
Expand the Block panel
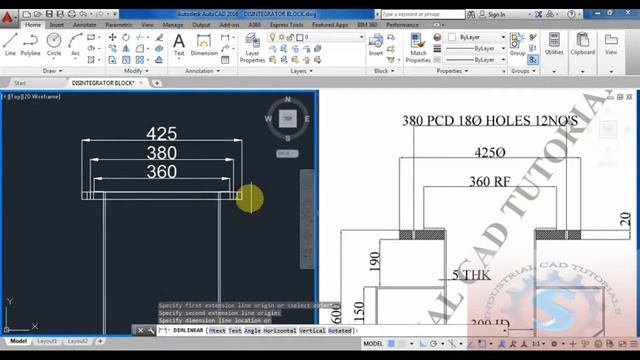pos(384,71)
